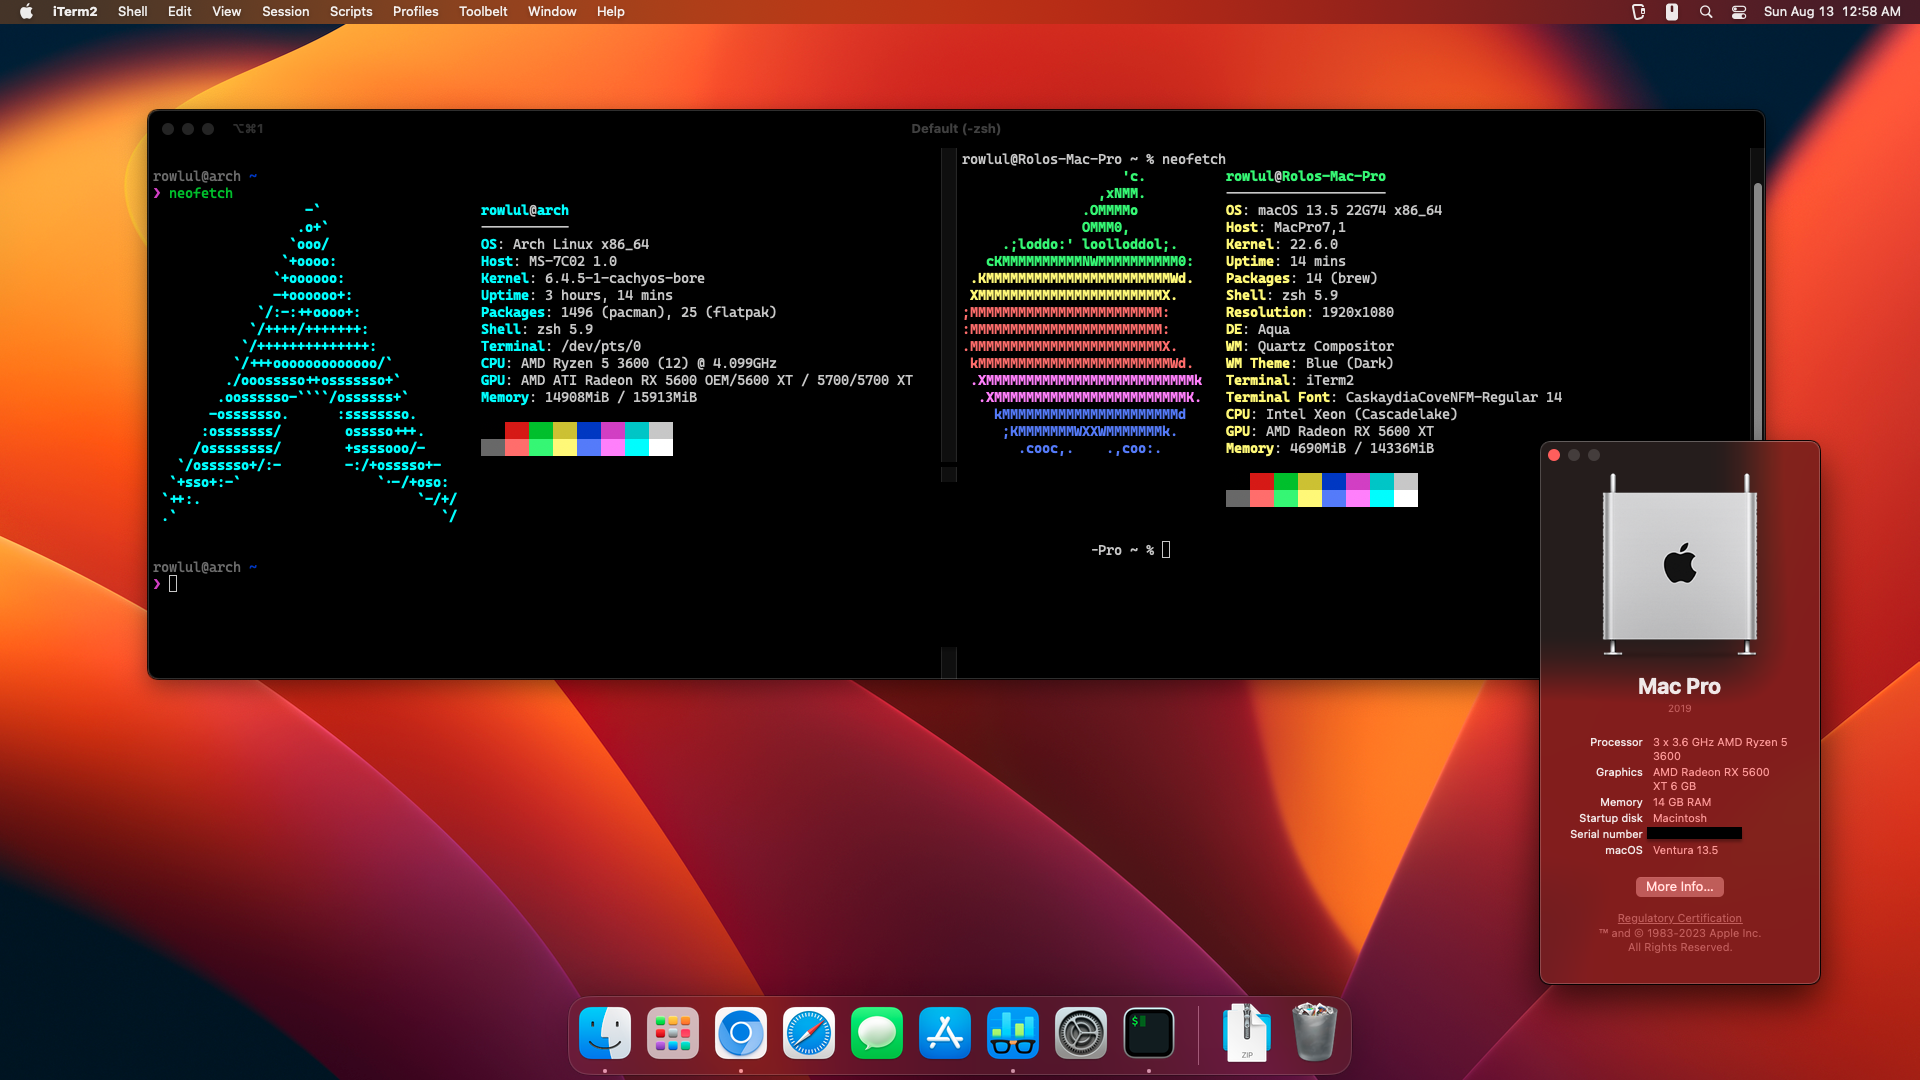Screen dimensions: 1920x1080
Task: Click the 'MS-7C02 1.0' host value
Action: point(573,262)
